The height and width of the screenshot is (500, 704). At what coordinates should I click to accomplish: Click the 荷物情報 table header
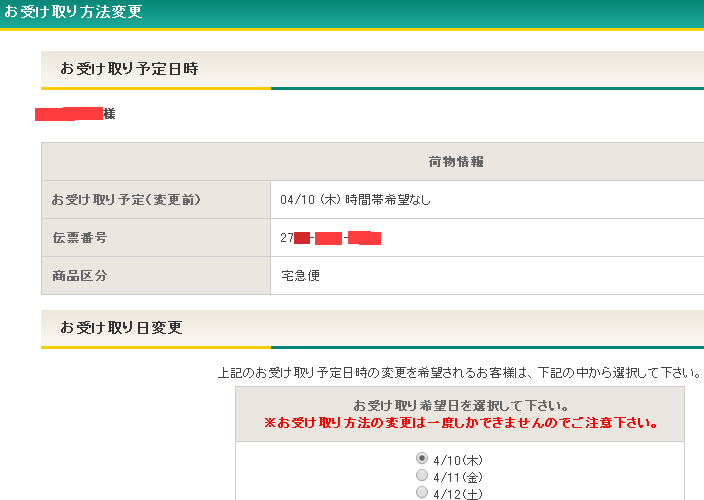[x=456, y=162]
